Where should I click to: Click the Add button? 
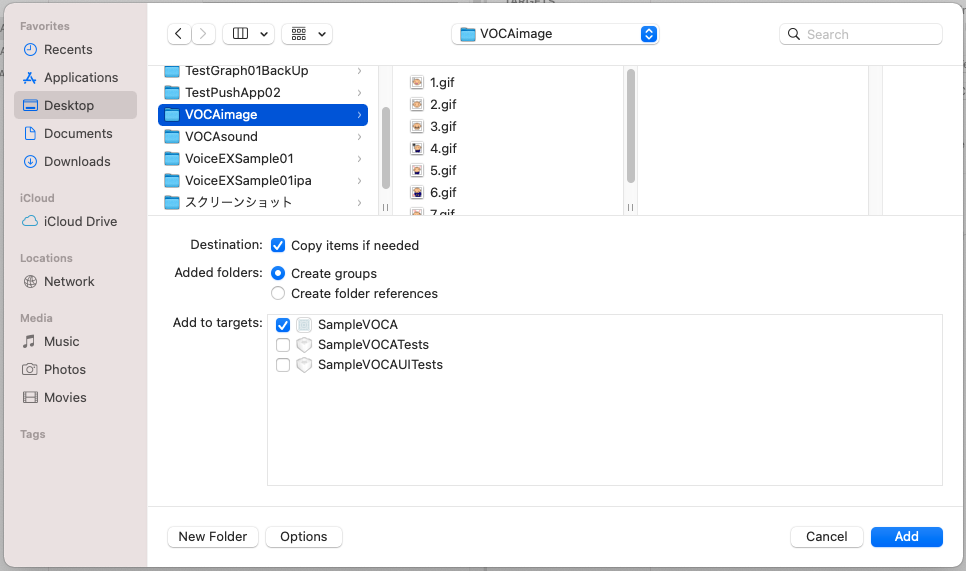906,537
